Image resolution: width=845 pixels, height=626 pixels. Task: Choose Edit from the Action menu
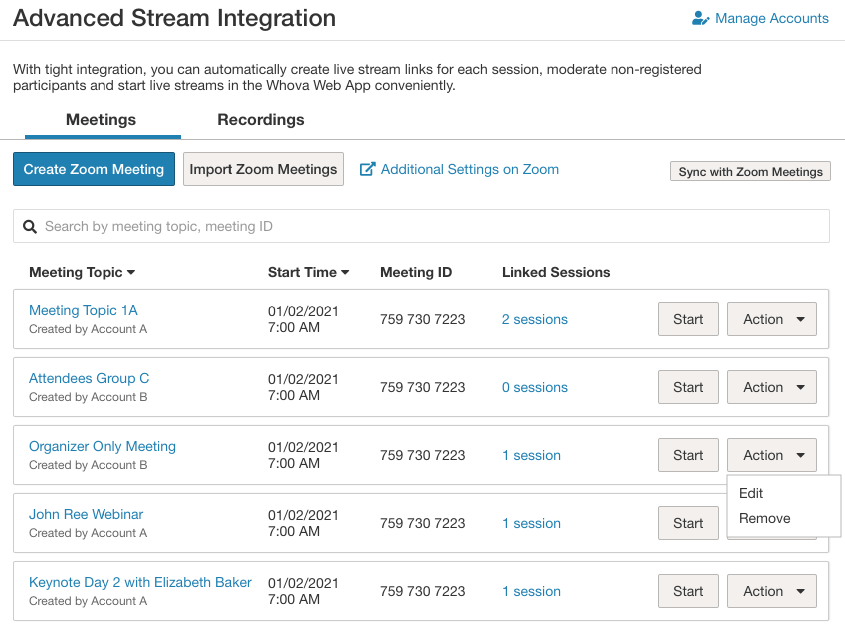click(751, 493)
